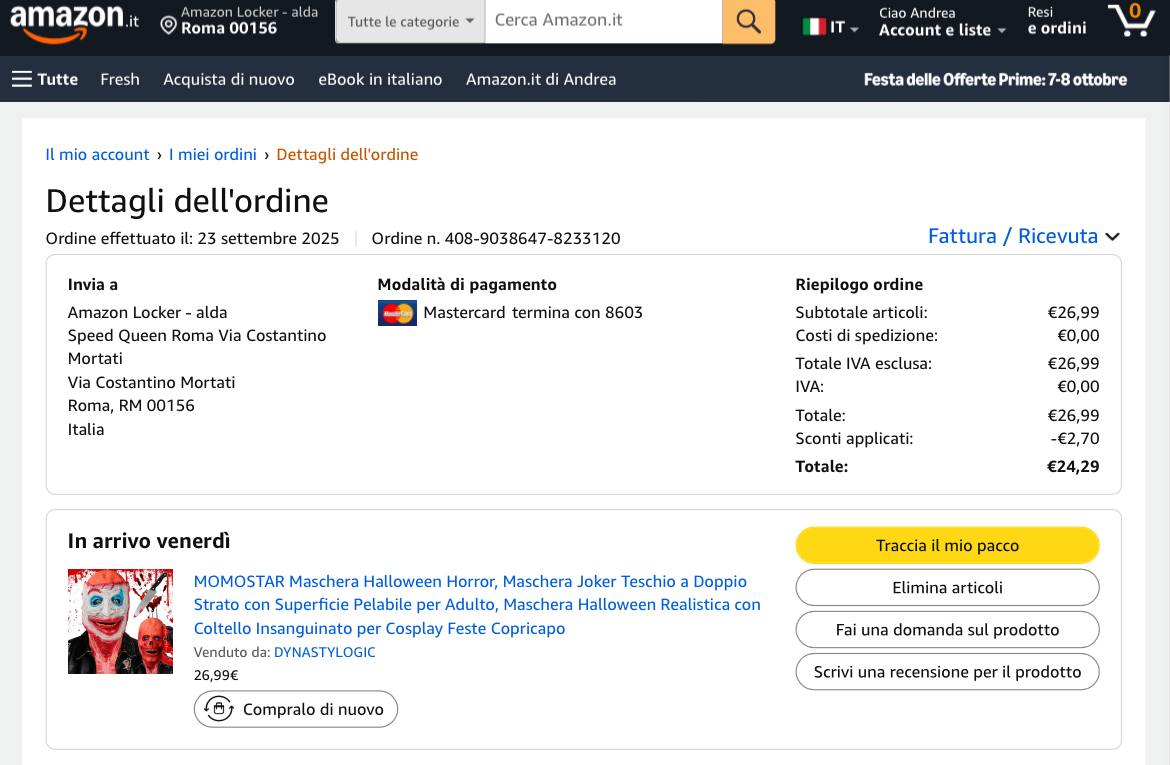Click Totale IVA esclusa €26,99 value
This screenshot has width=1170, height=765.
(x=1073, y=363)
